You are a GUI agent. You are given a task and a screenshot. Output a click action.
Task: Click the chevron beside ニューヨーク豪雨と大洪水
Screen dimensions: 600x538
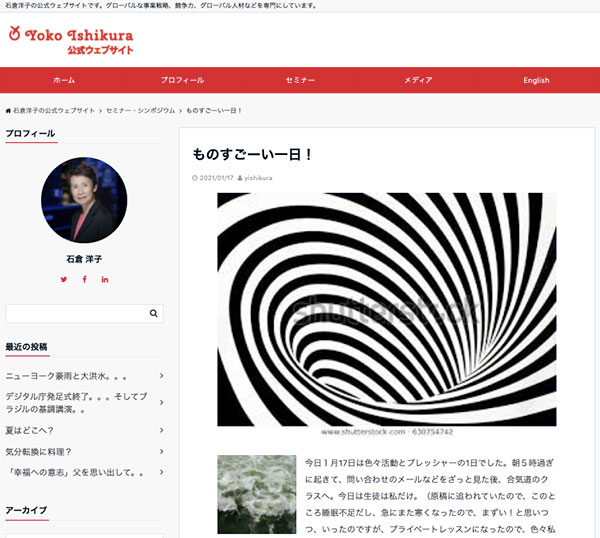[x=161, y=377]
